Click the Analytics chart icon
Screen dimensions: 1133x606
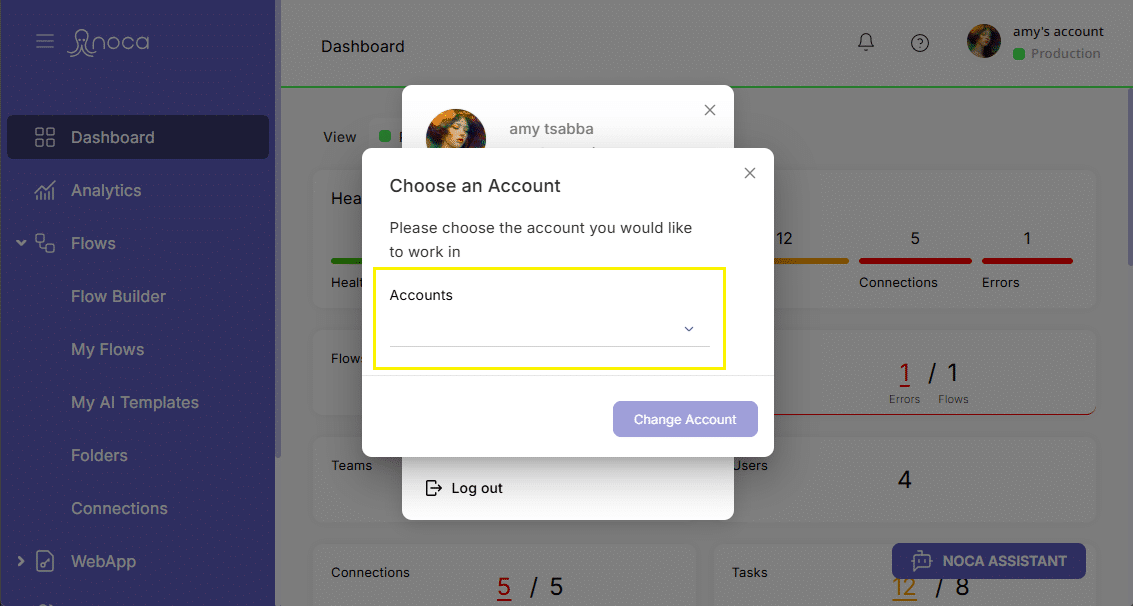coord(45,191)
